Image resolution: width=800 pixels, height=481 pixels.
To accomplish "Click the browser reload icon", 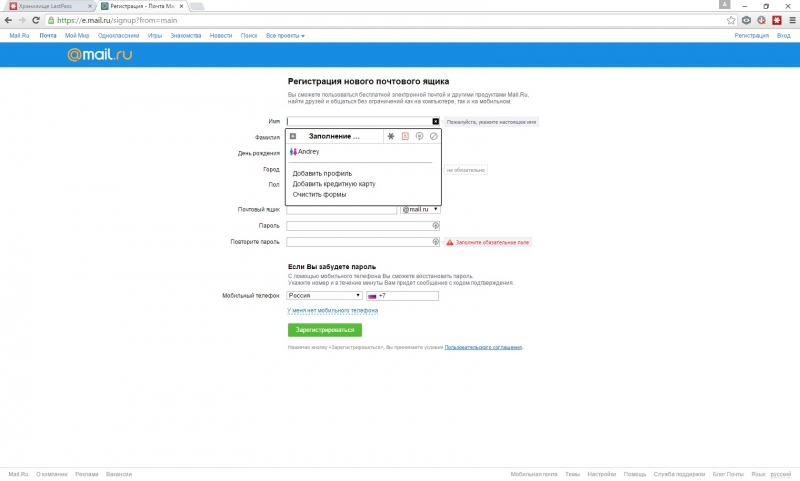I will (36, 20).
